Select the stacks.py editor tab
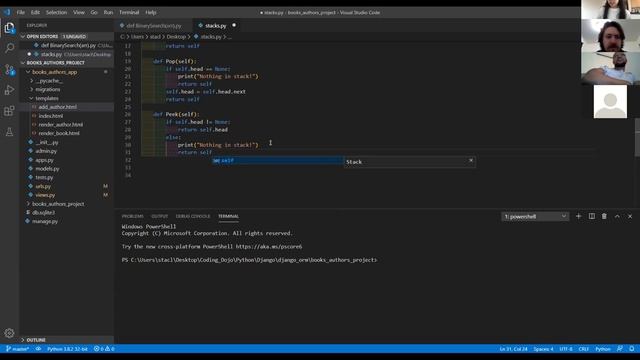Viewport: 640px width, 360px height. [x=216, y=25]
